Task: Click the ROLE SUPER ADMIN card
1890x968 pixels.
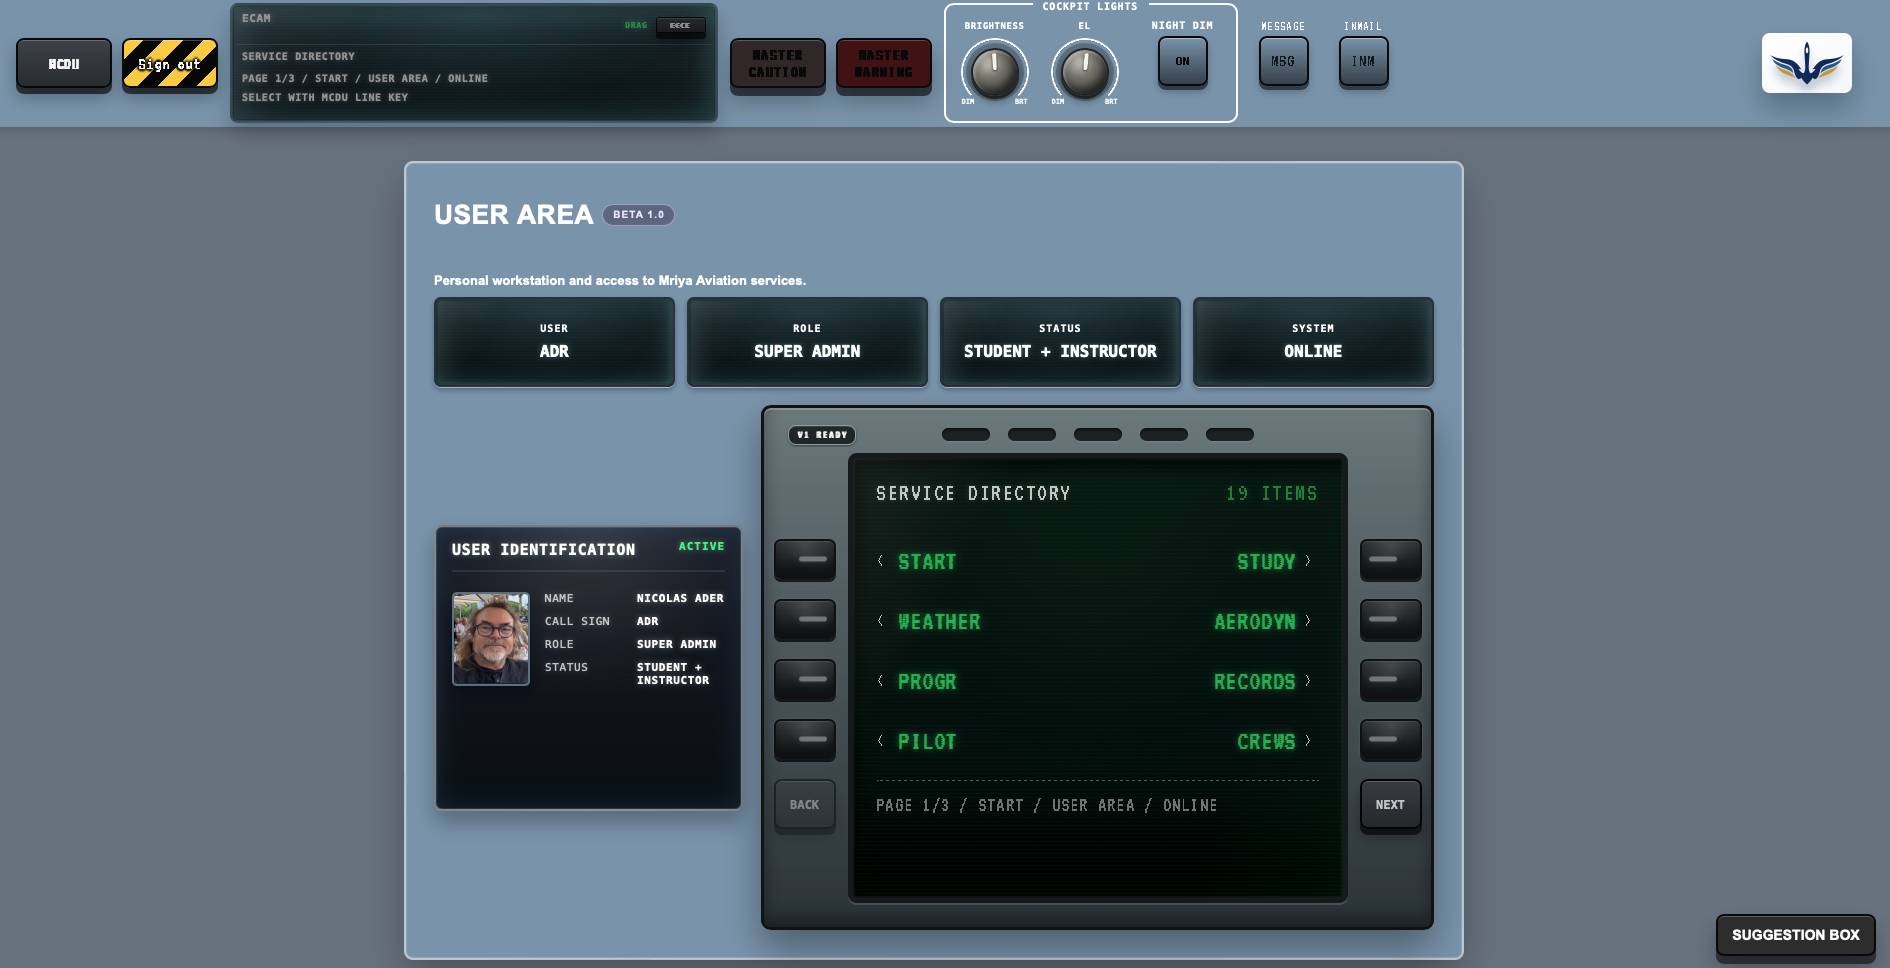Action: point(807,342)
